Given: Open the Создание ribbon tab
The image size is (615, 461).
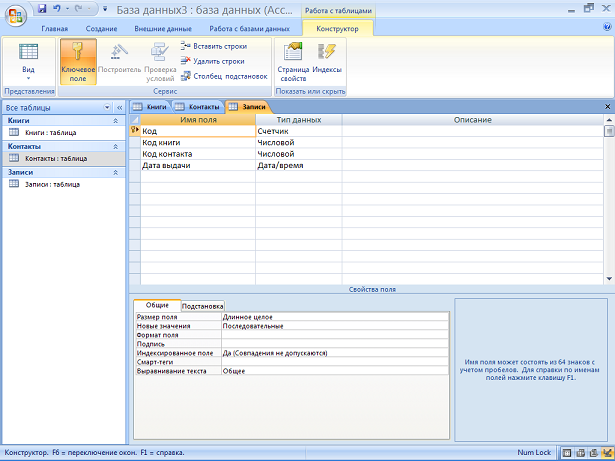Looking at the screenshot, I should [x=101, y=29].
